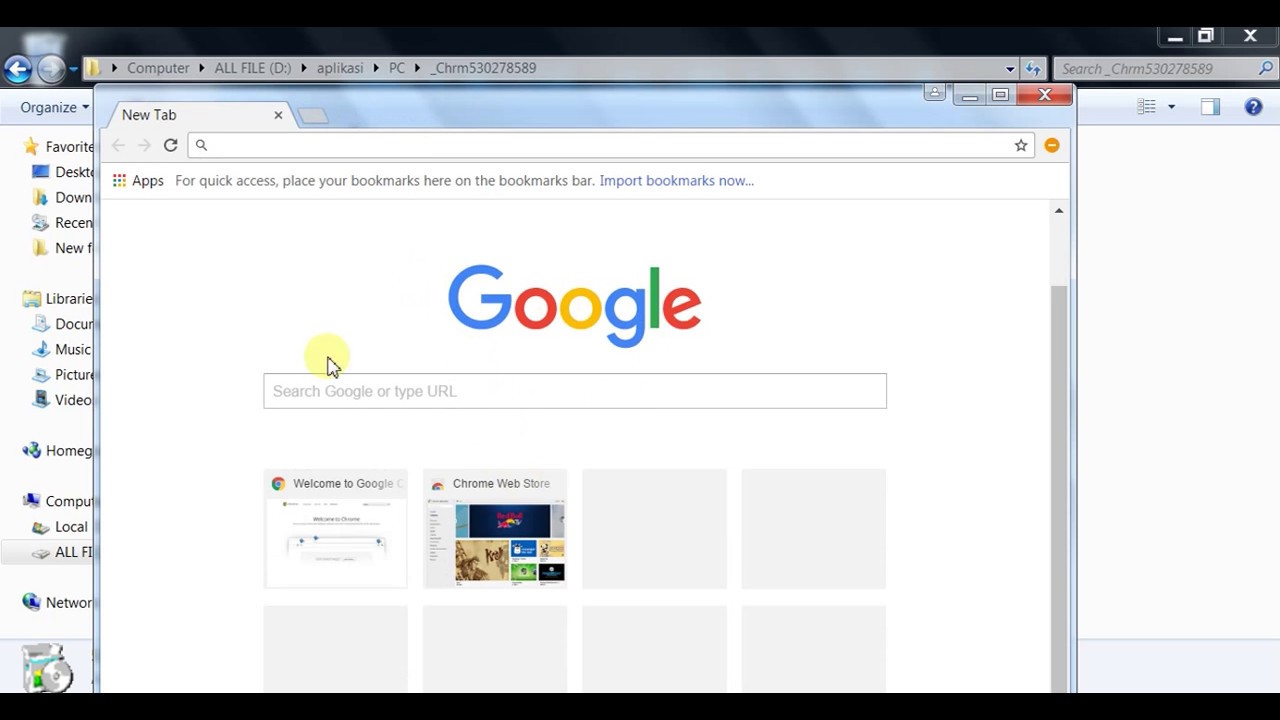The height and width of the screenshot is (720, 1280).
Task: Expand arrow after aplikasi in path
Action: click(x=377, y=68)
